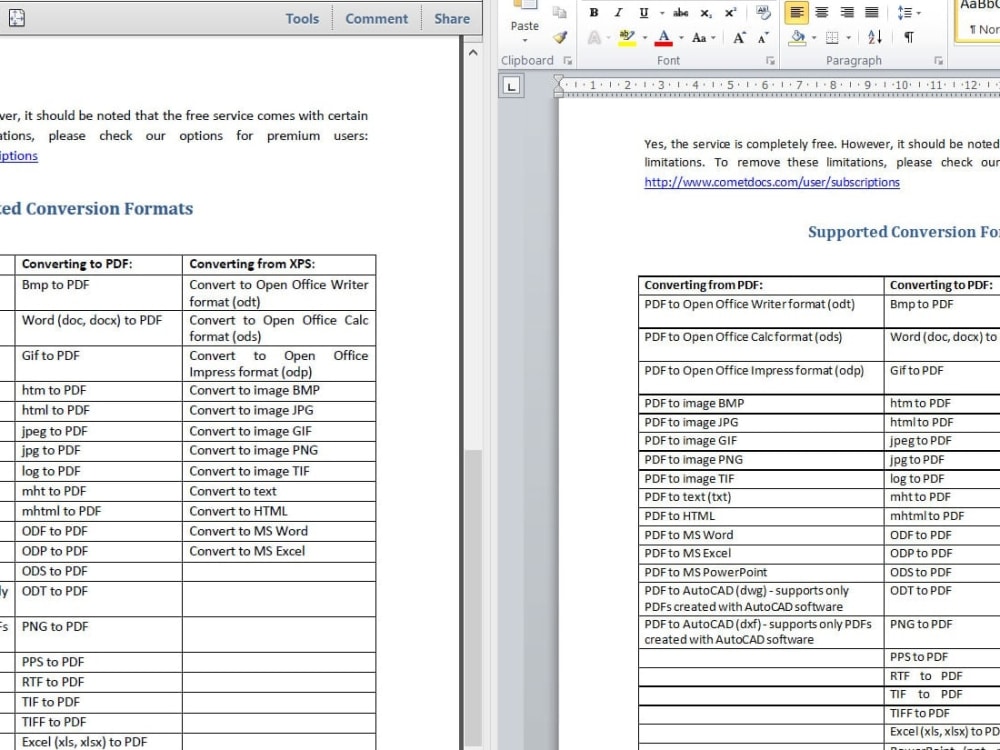Open the Paste options dropdown arrow
The width and height of the screenshot is (1000, 750).
coord(525,41)
